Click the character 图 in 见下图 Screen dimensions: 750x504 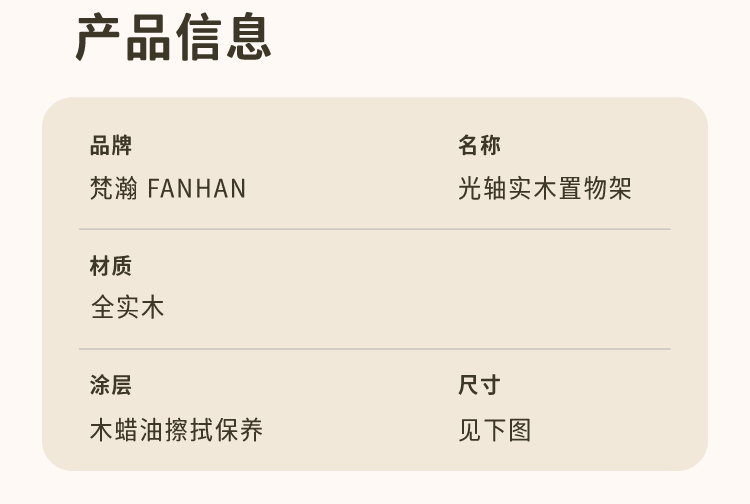click(x=520, y=429)
